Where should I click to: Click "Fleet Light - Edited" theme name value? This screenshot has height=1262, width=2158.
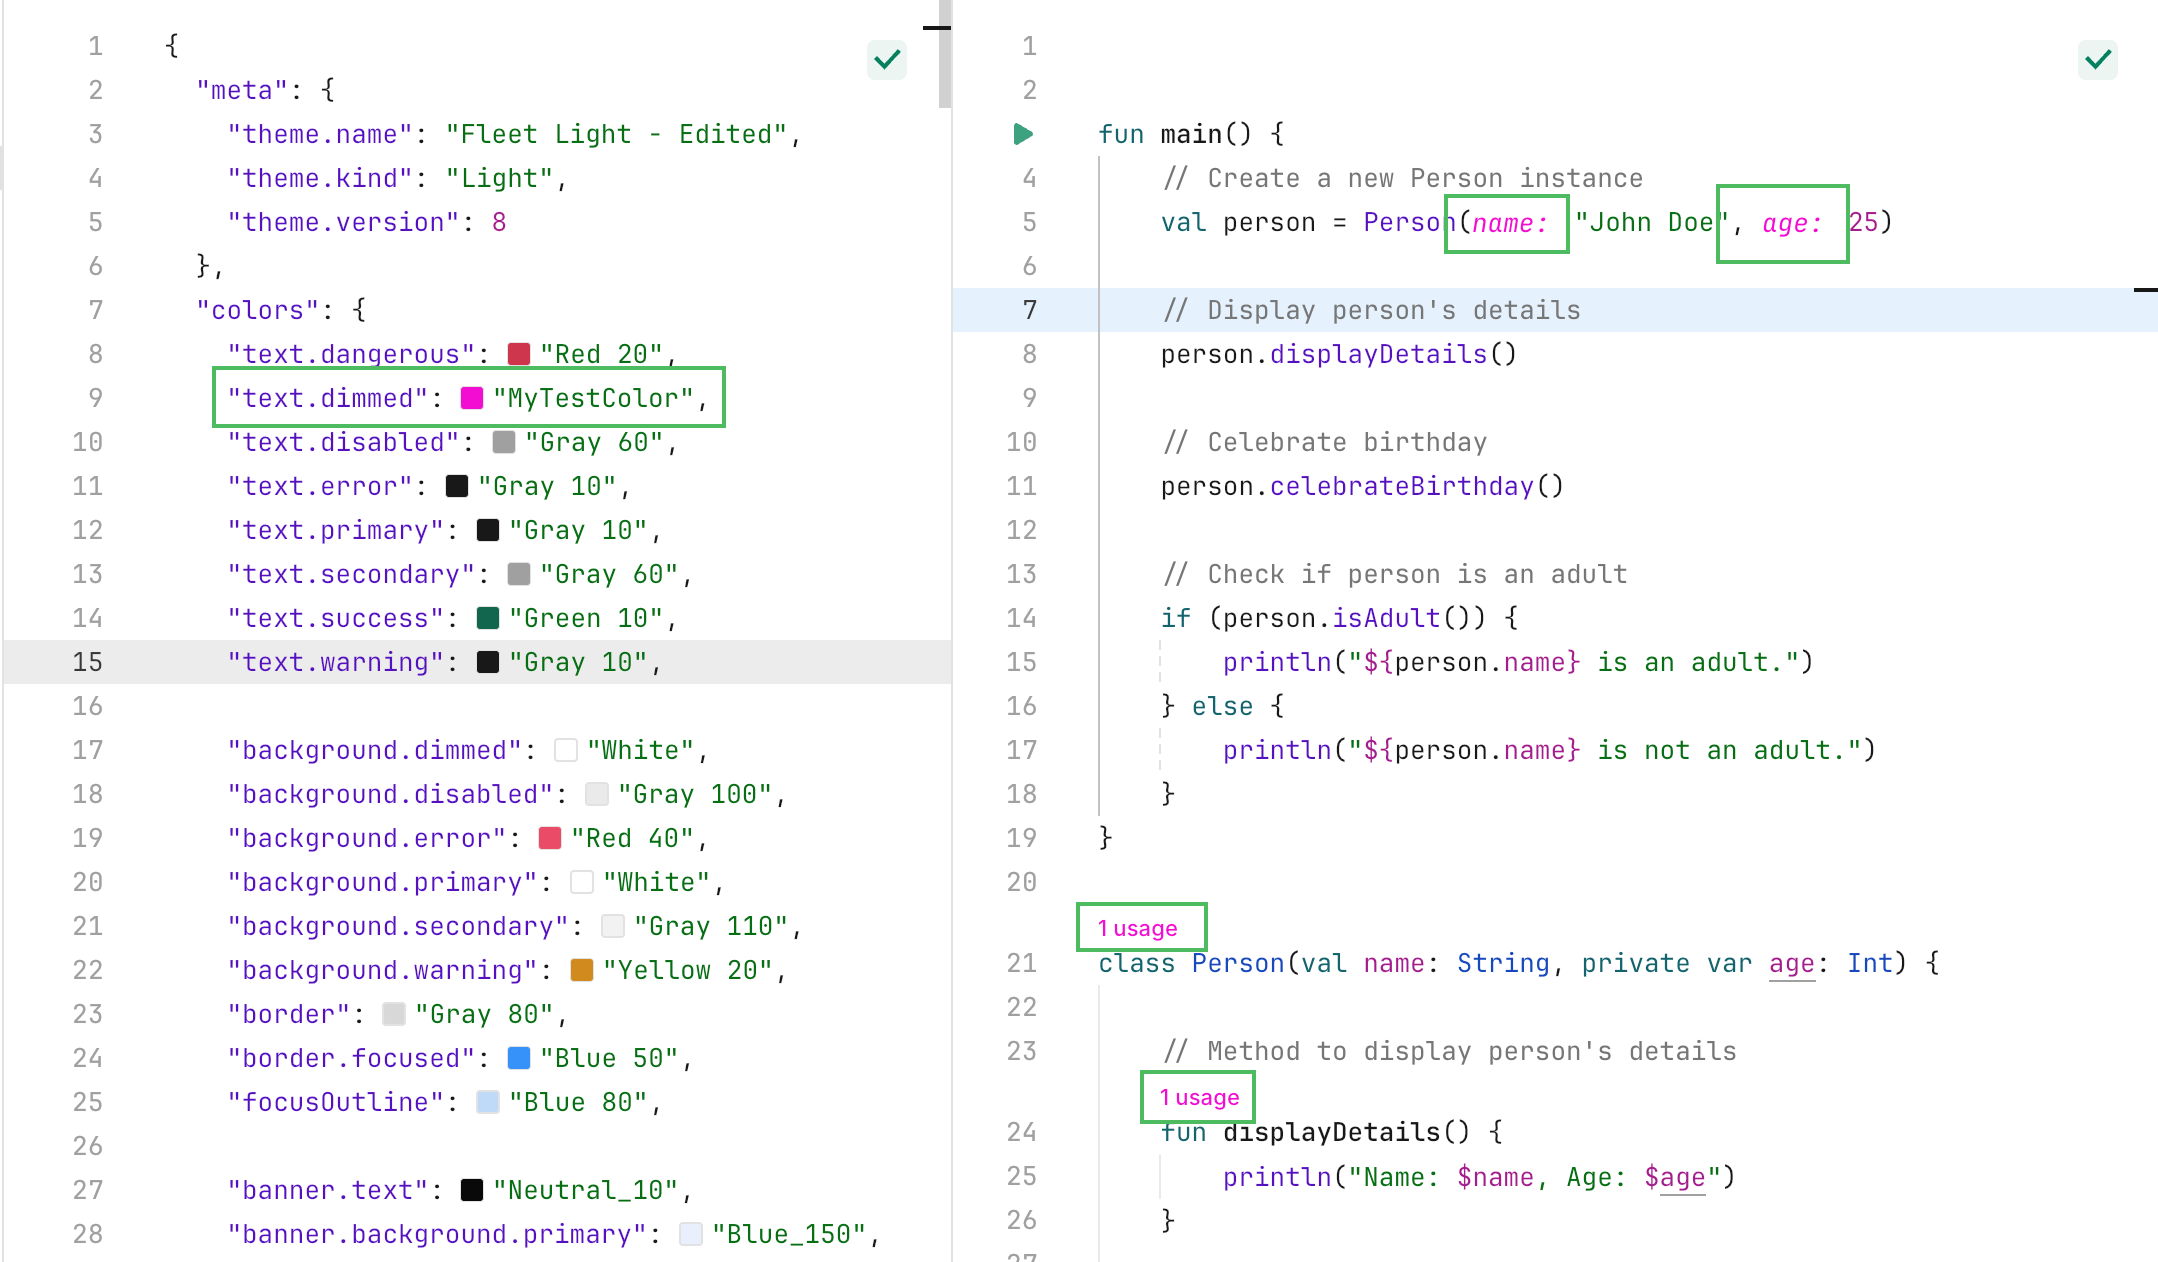pyautogui.click(x=617, y=134)
